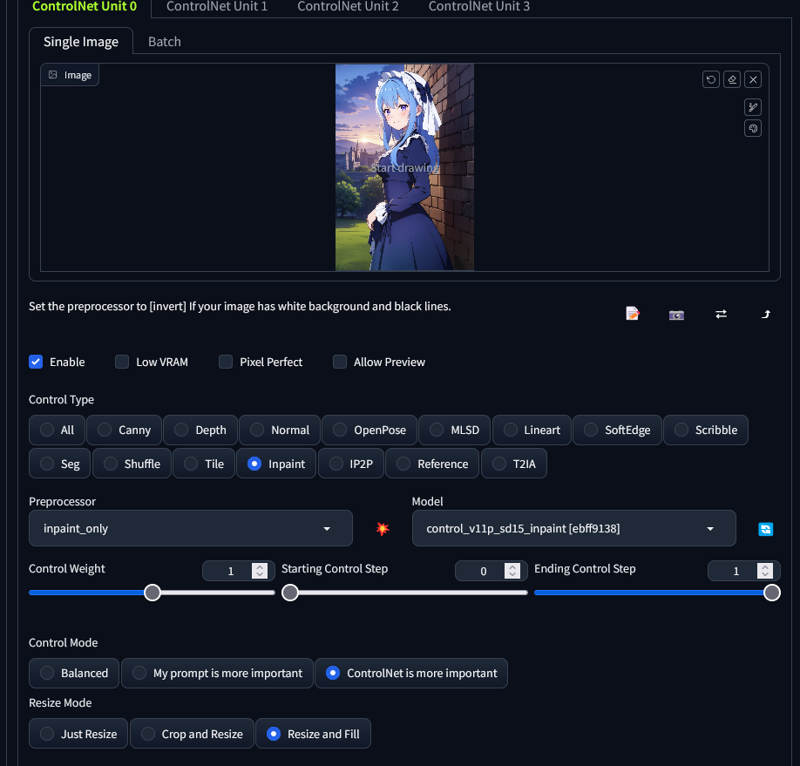Open the Preprocessor dropdown showing inpaint_only

(191, 529)
